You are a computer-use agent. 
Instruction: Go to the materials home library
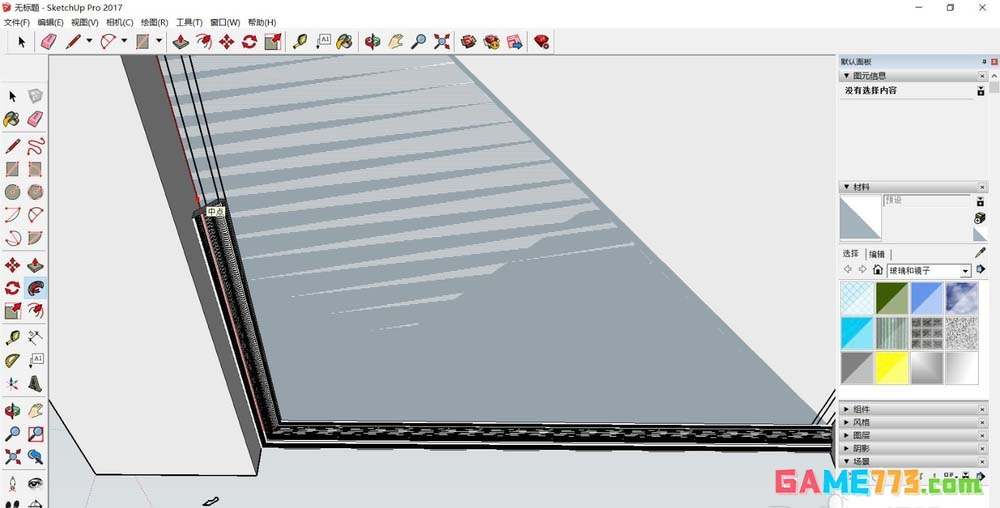pyautogui.click(x=878, y=270)
